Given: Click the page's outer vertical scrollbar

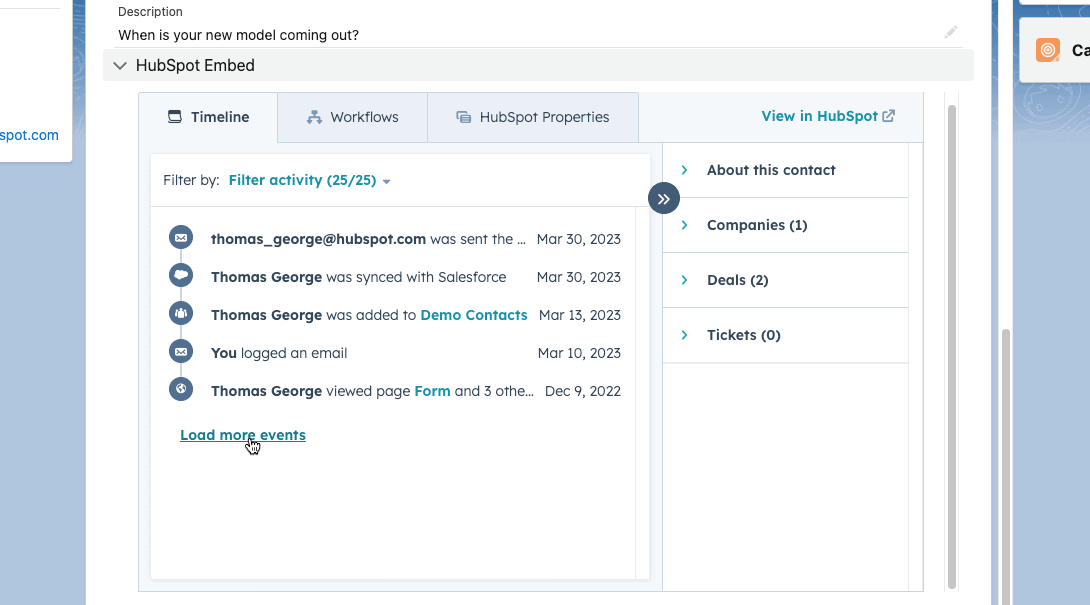Looking at the screenshot, I should pos(1005,466).
